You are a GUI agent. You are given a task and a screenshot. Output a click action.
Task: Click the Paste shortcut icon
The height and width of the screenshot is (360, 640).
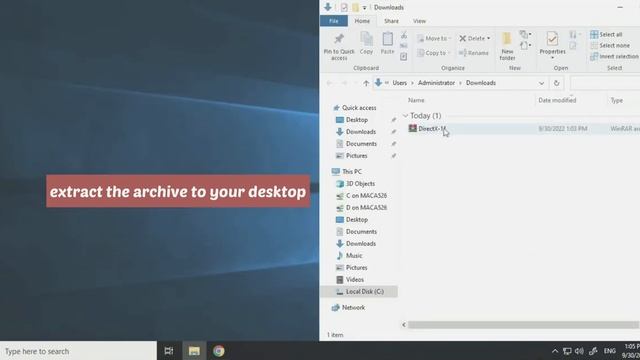coord(404,56)
